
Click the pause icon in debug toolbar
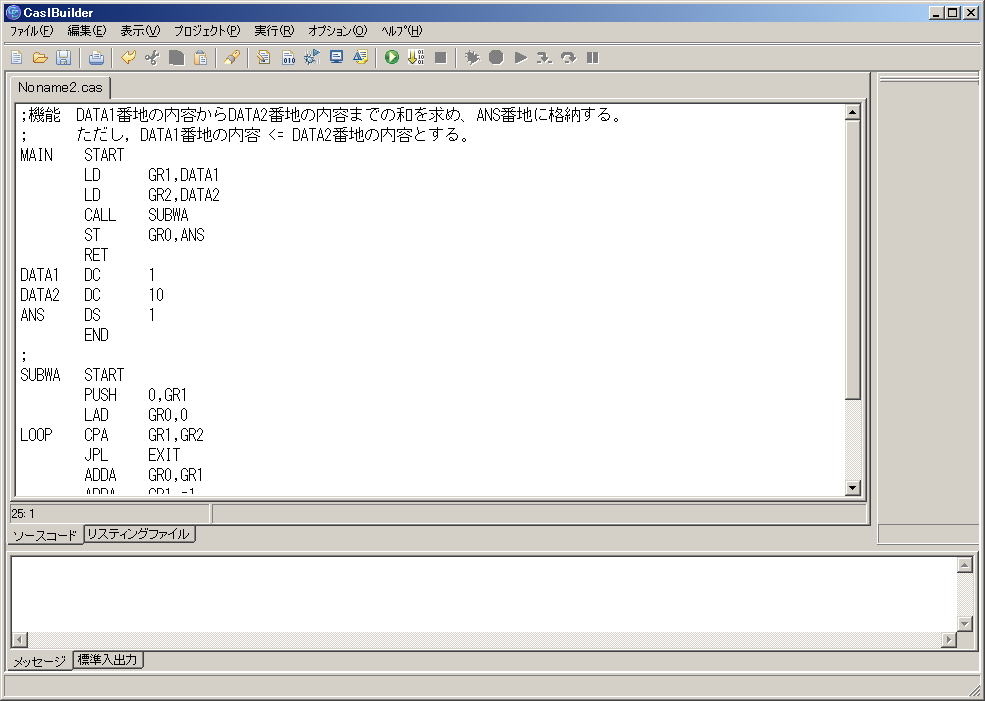point(592,58)
